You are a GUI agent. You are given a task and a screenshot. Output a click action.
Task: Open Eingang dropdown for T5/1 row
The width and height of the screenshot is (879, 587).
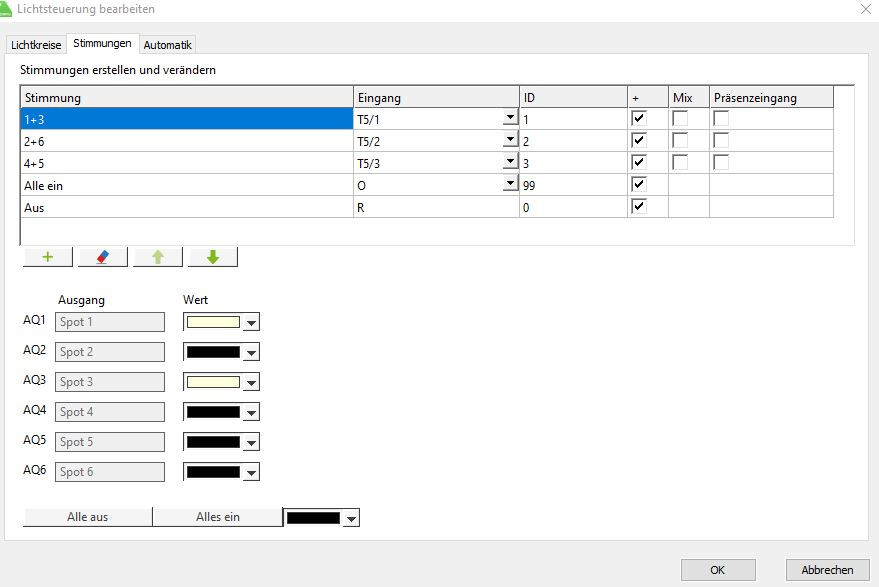[510, 118]
